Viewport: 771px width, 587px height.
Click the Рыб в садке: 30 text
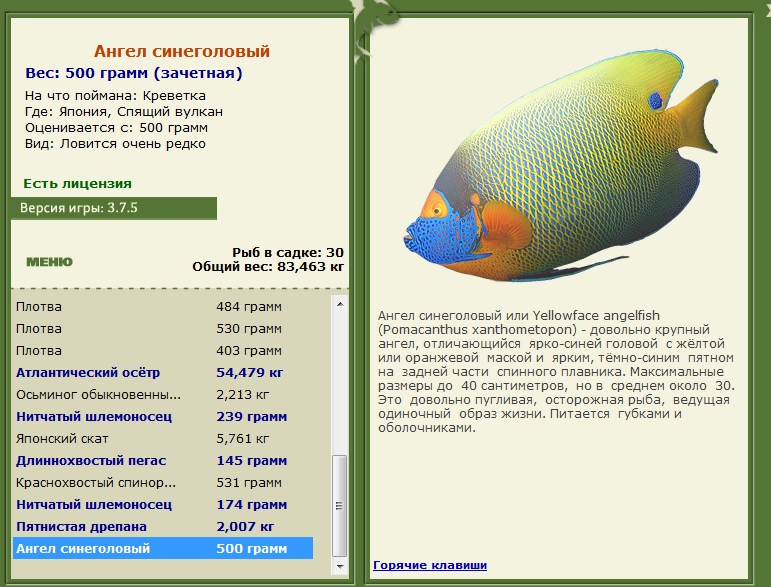click(288, 253)
